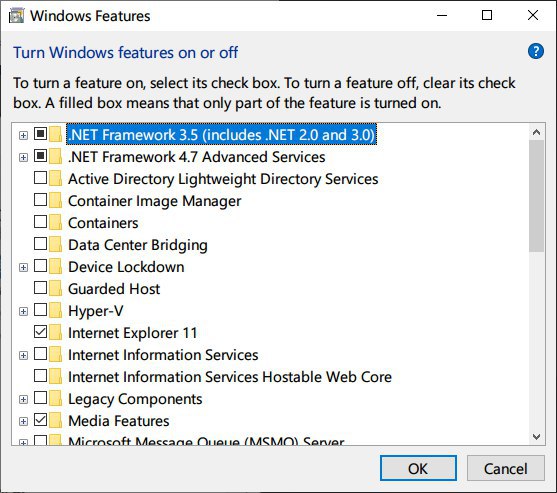Expand the Device Lockdown node
557x493 pixels.
point(23,267)
